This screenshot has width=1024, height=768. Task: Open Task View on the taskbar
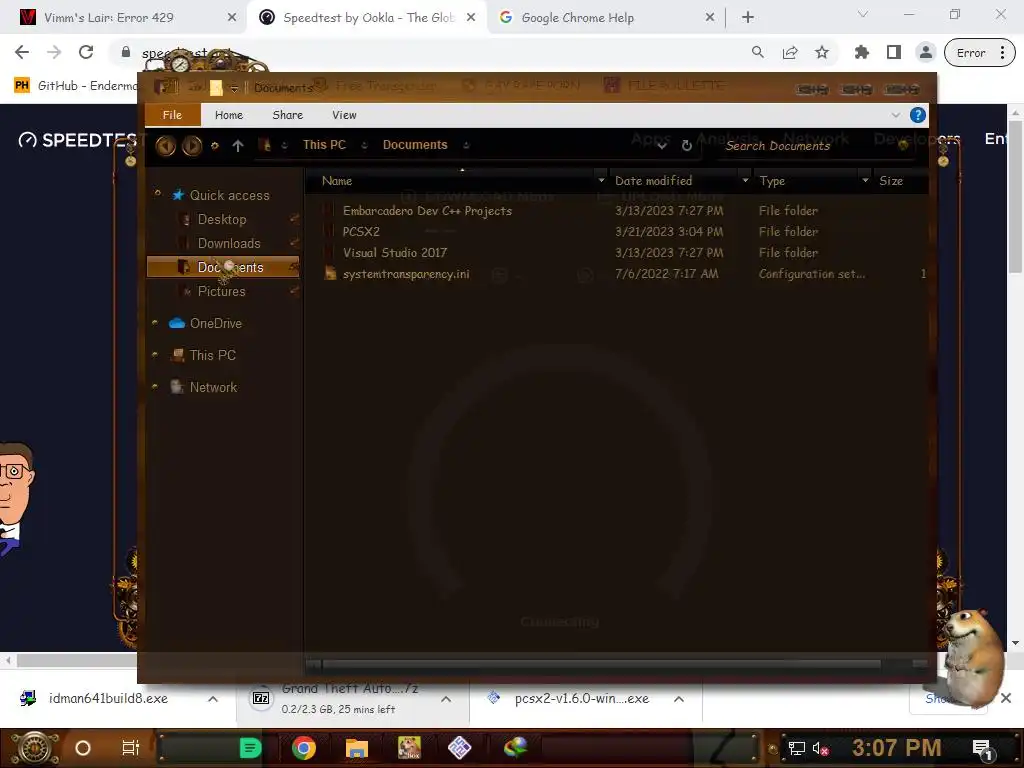click(x=131, y=748)
